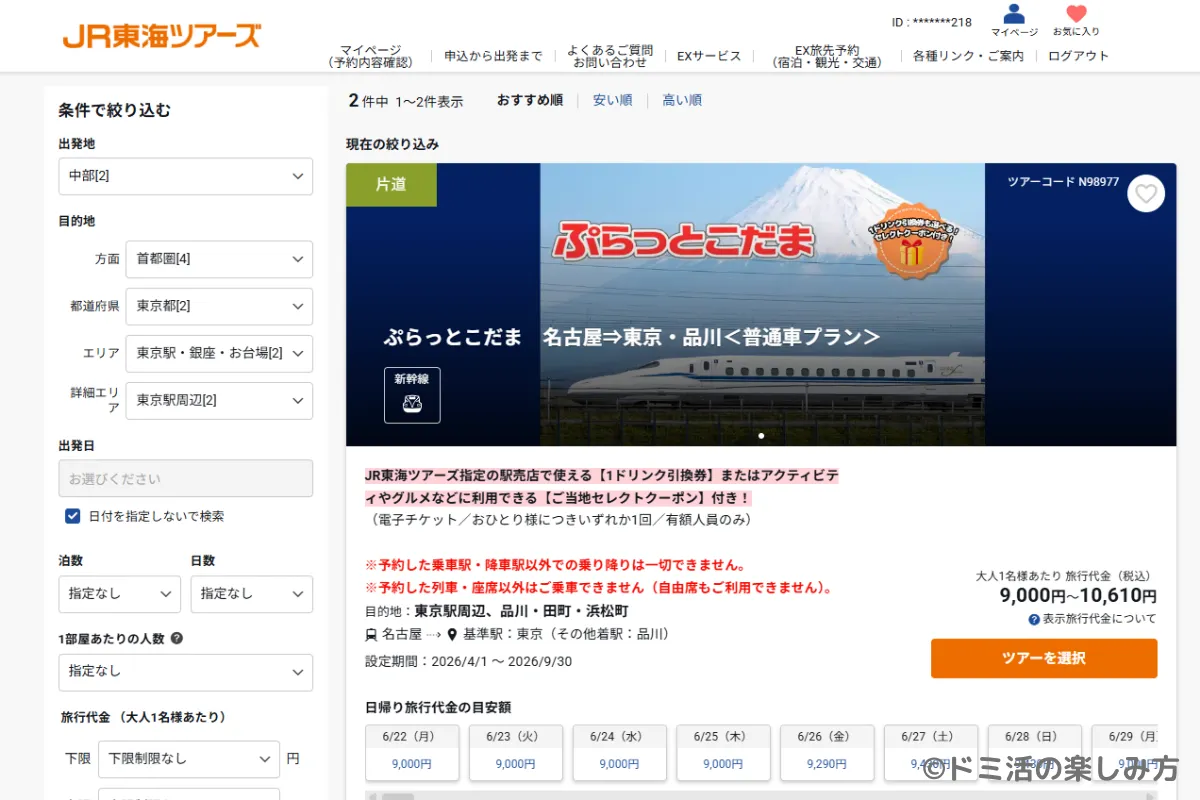Click the 設定期間:2026/4/1 ~ 2026/9/30 text
This screenshot has height=800, width=1200.
click(469, 661)
